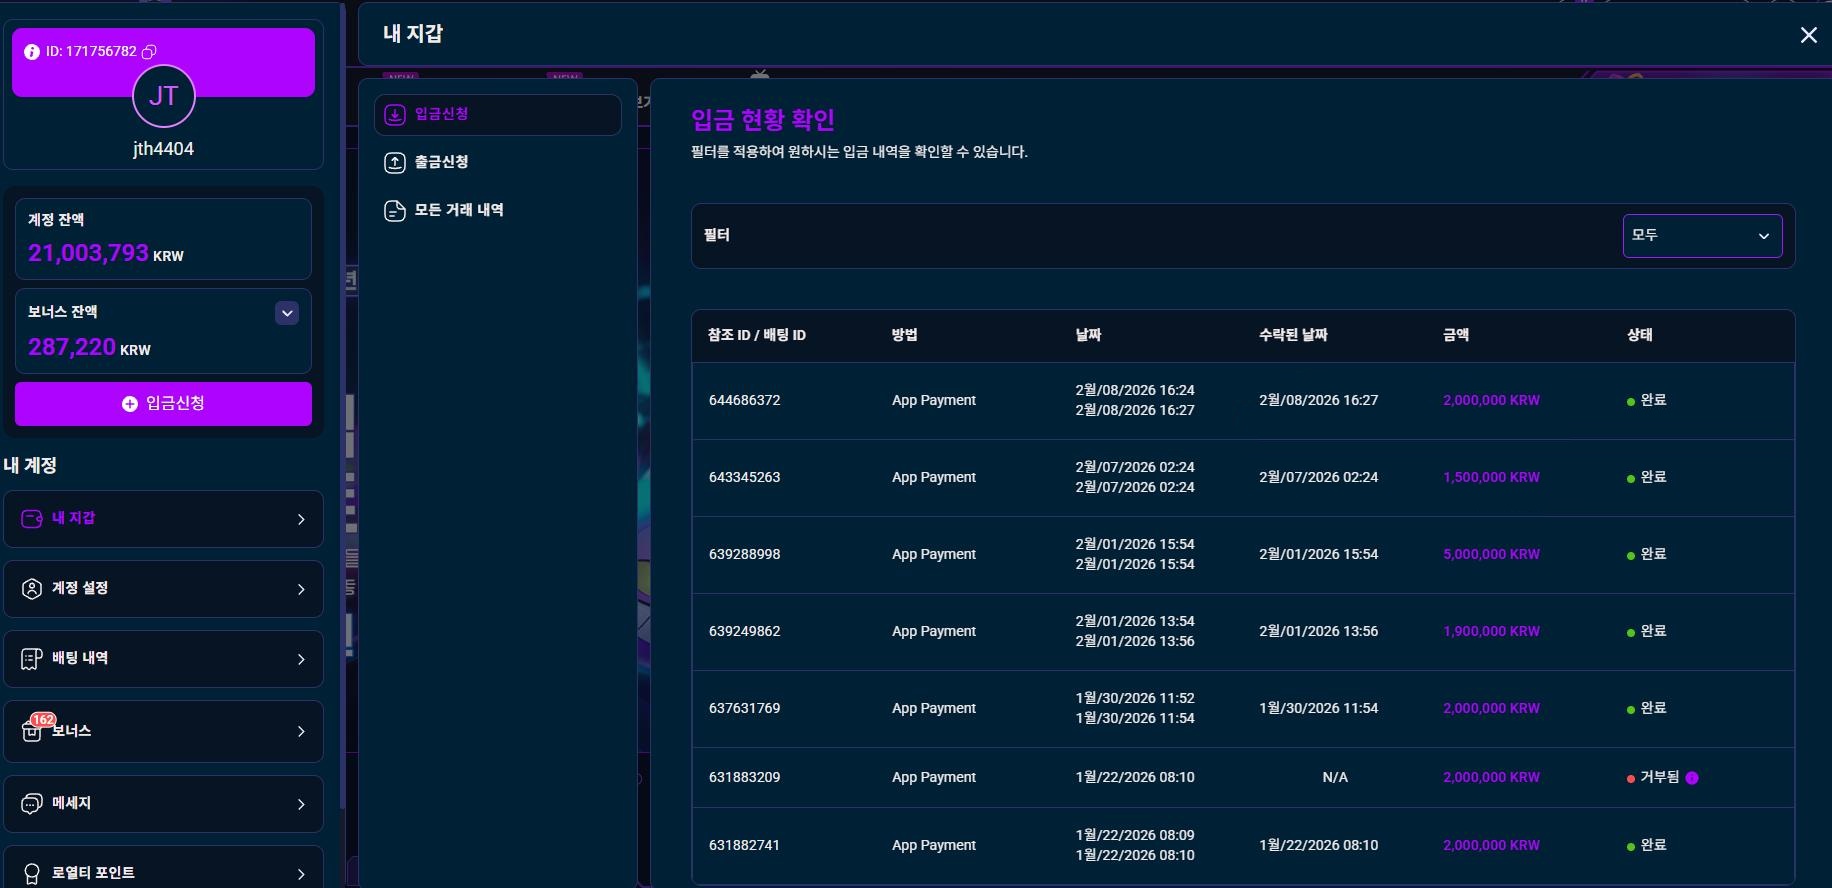Click the wallet icon in 내 지갑 row
The width and height of the screenshot is (1832, 888).
coord(32,518)
